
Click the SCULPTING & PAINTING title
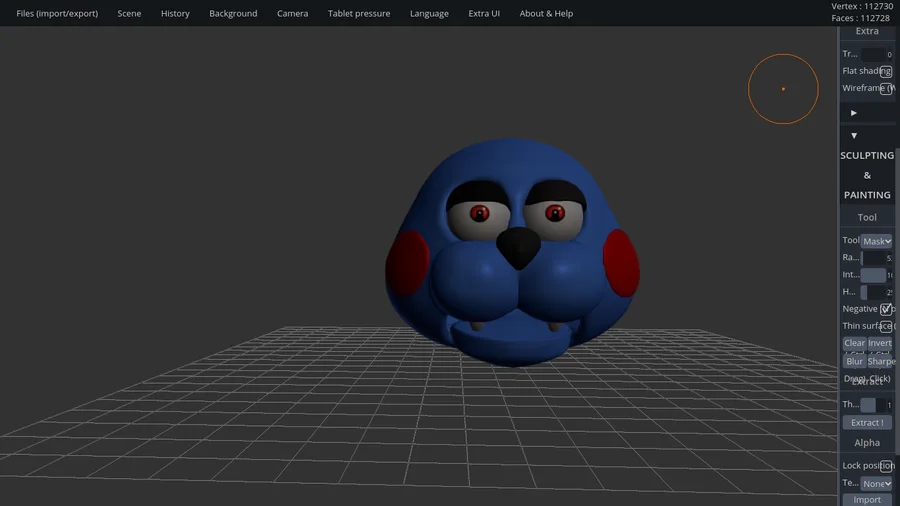(x=867, y=175)
